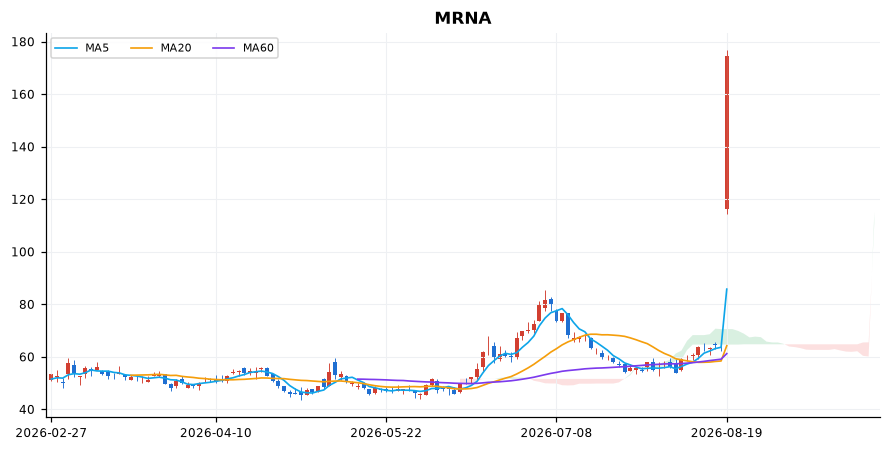
Task: Click the 2026-02-27 date label
Action: (x=51, y=433)
